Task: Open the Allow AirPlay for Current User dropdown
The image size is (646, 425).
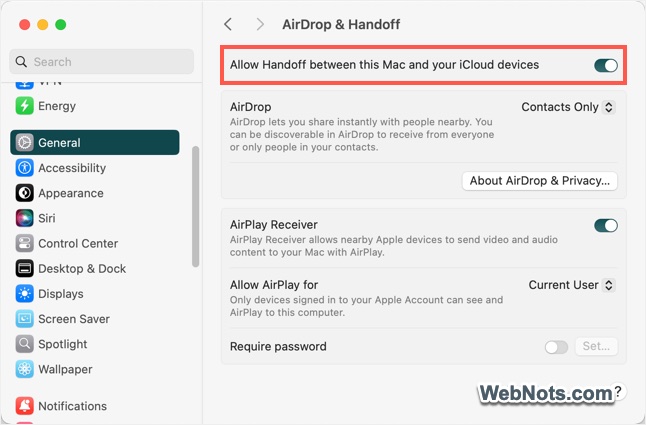Action: pyautogui.click(x=572, y=285)
